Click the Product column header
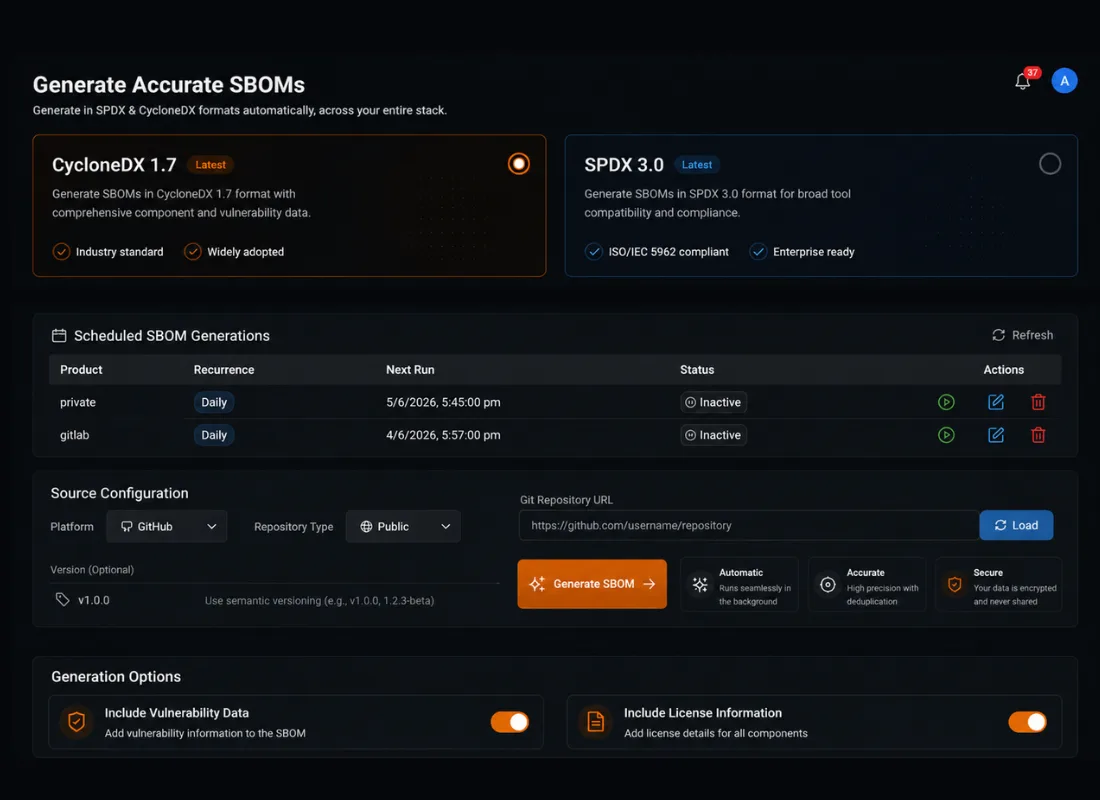This screenshot has height=800, width=1100. coord(81,370)
